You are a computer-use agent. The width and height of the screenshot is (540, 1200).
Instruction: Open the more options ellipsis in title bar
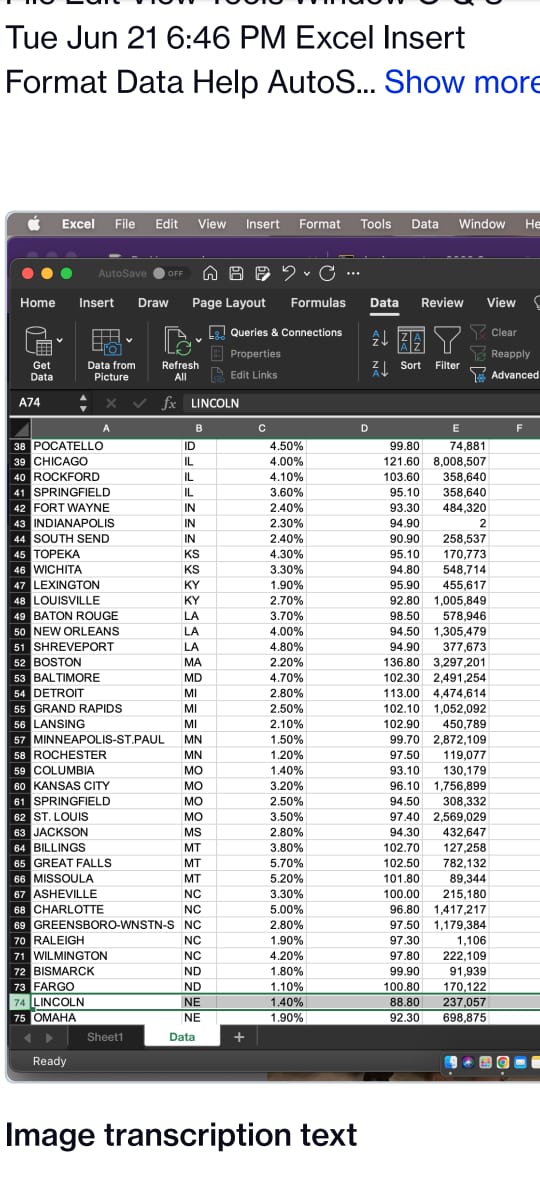coord(353,273)
